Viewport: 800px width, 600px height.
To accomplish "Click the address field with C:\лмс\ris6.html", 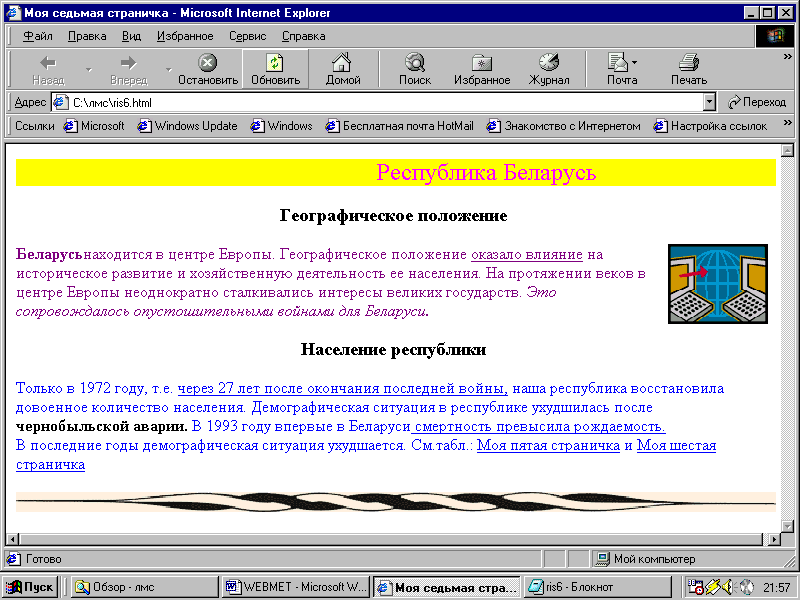I will point(378,103).
